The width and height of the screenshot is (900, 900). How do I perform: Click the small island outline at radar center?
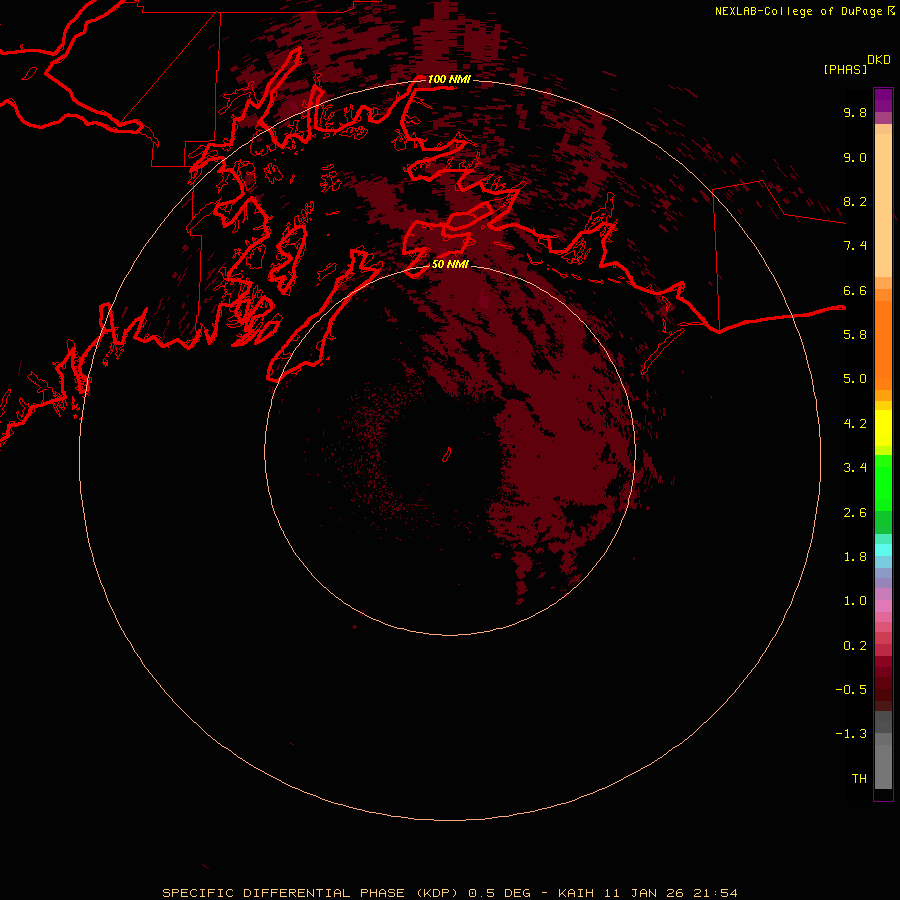coord(447,455)
